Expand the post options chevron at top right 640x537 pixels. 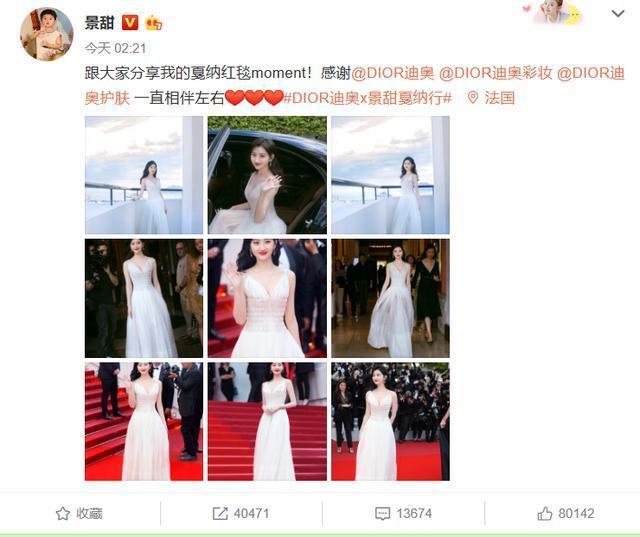pos(618,13)
